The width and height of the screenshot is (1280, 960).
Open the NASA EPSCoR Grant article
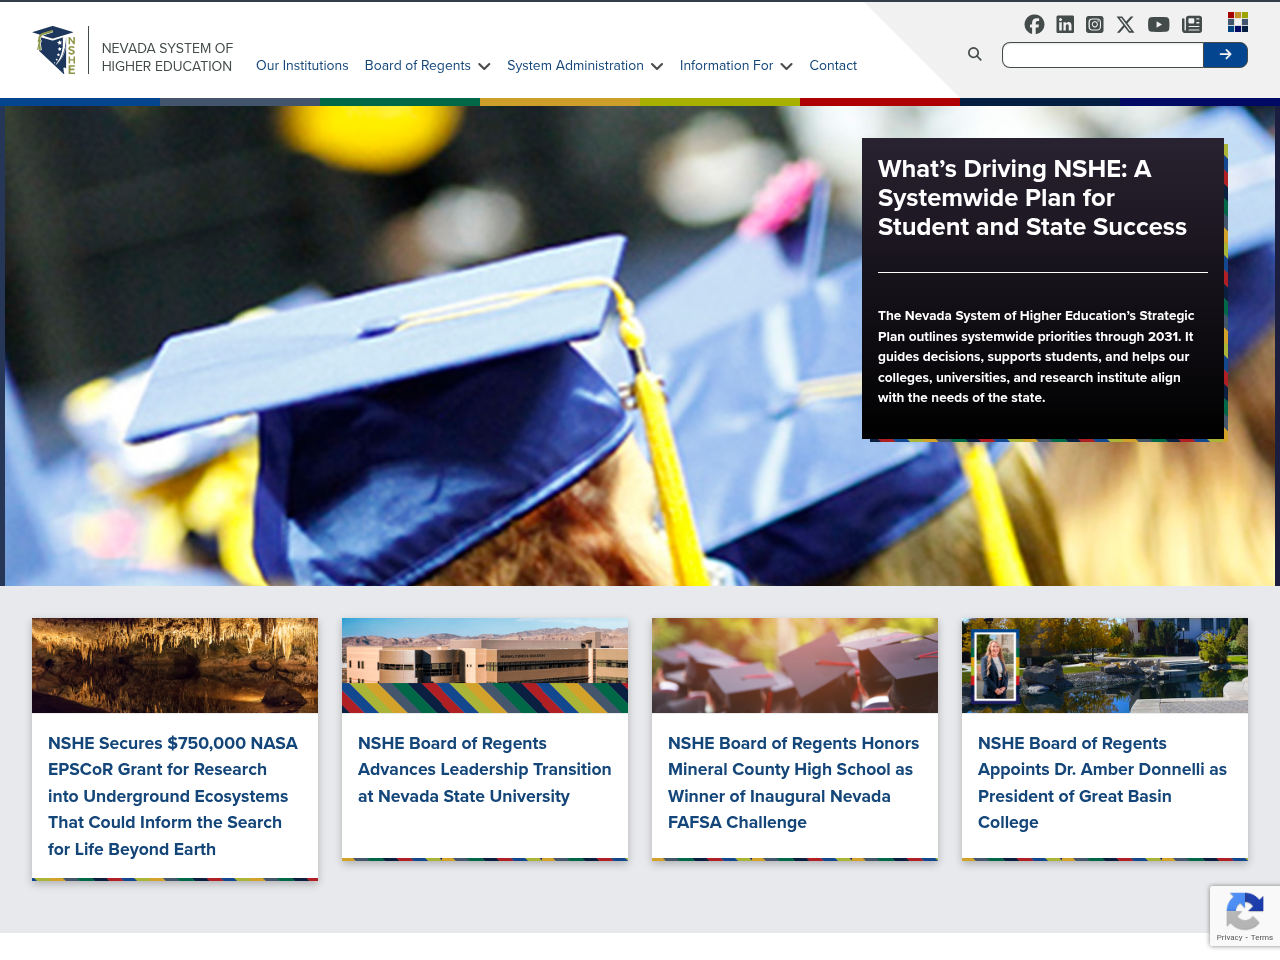[174, 796]
